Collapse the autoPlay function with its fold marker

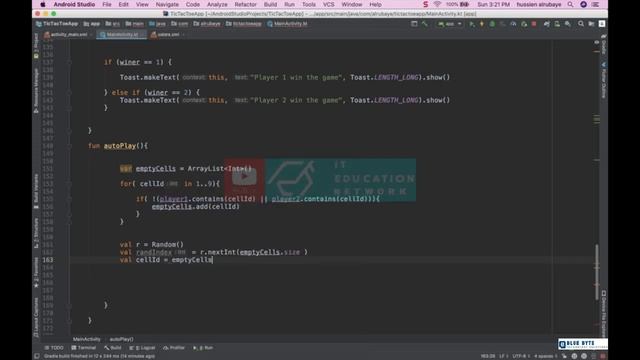[x=69, y=146]
